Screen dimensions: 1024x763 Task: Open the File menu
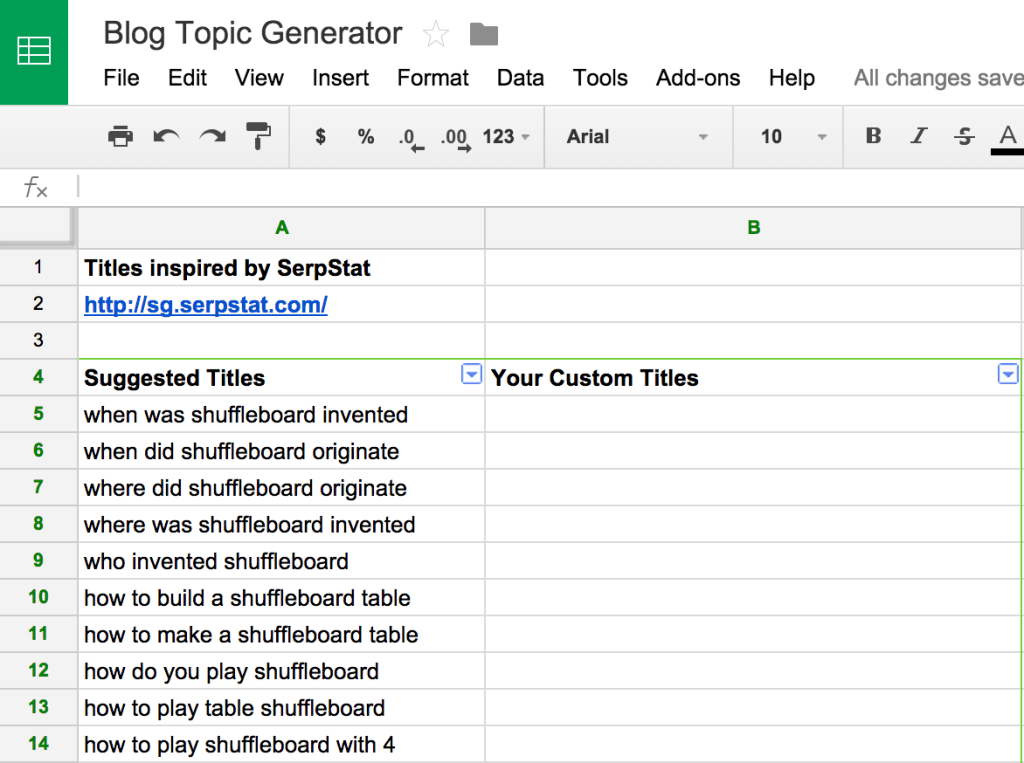[x=121, y=78]
